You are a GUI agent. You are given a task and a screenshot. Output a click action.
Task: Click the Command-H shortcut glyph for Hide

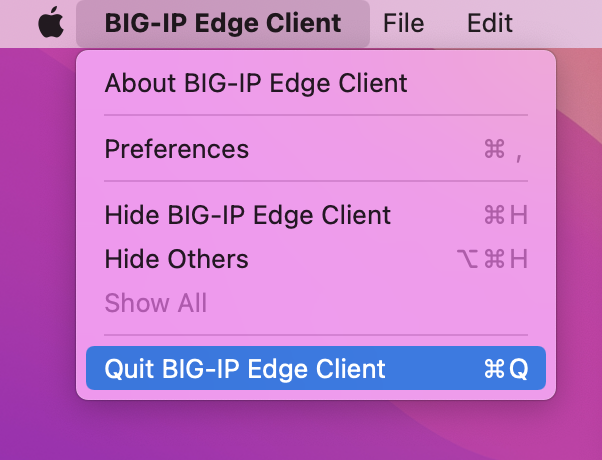506,215
